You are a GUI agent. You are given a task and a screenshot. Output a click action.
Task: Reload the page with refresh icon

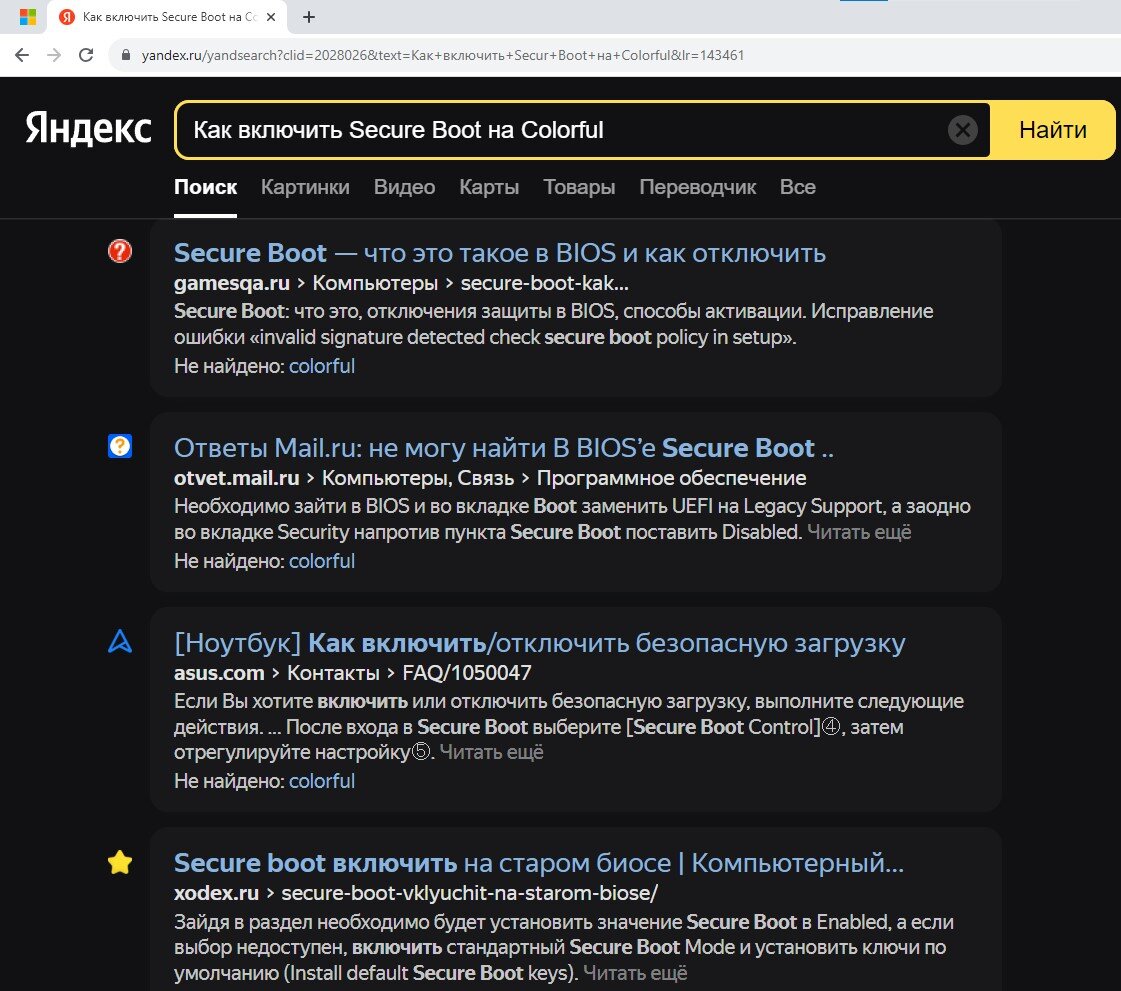tap(86, 55)
